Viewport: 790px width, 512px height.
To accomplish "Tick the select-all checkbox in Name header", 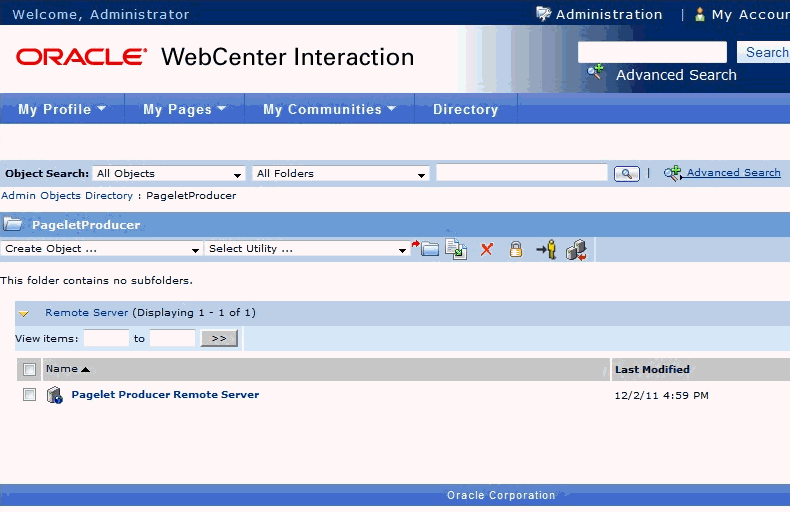I will point(29,369).
